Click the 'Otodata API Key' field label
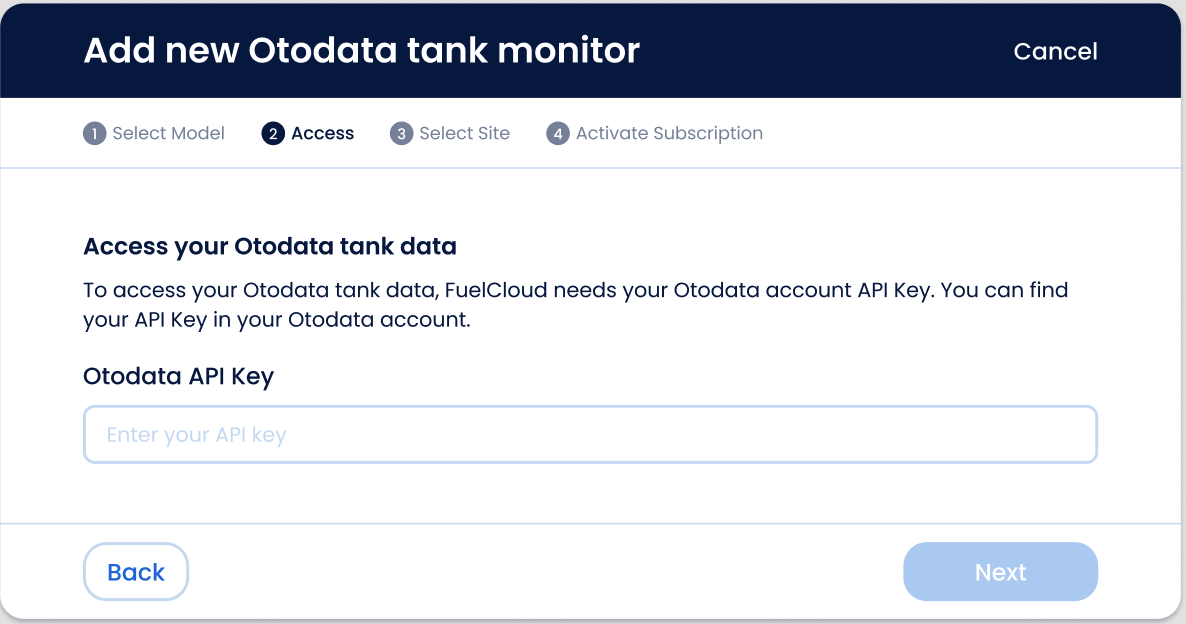Viewport: 1186px width, 624px height. [179, 377]
